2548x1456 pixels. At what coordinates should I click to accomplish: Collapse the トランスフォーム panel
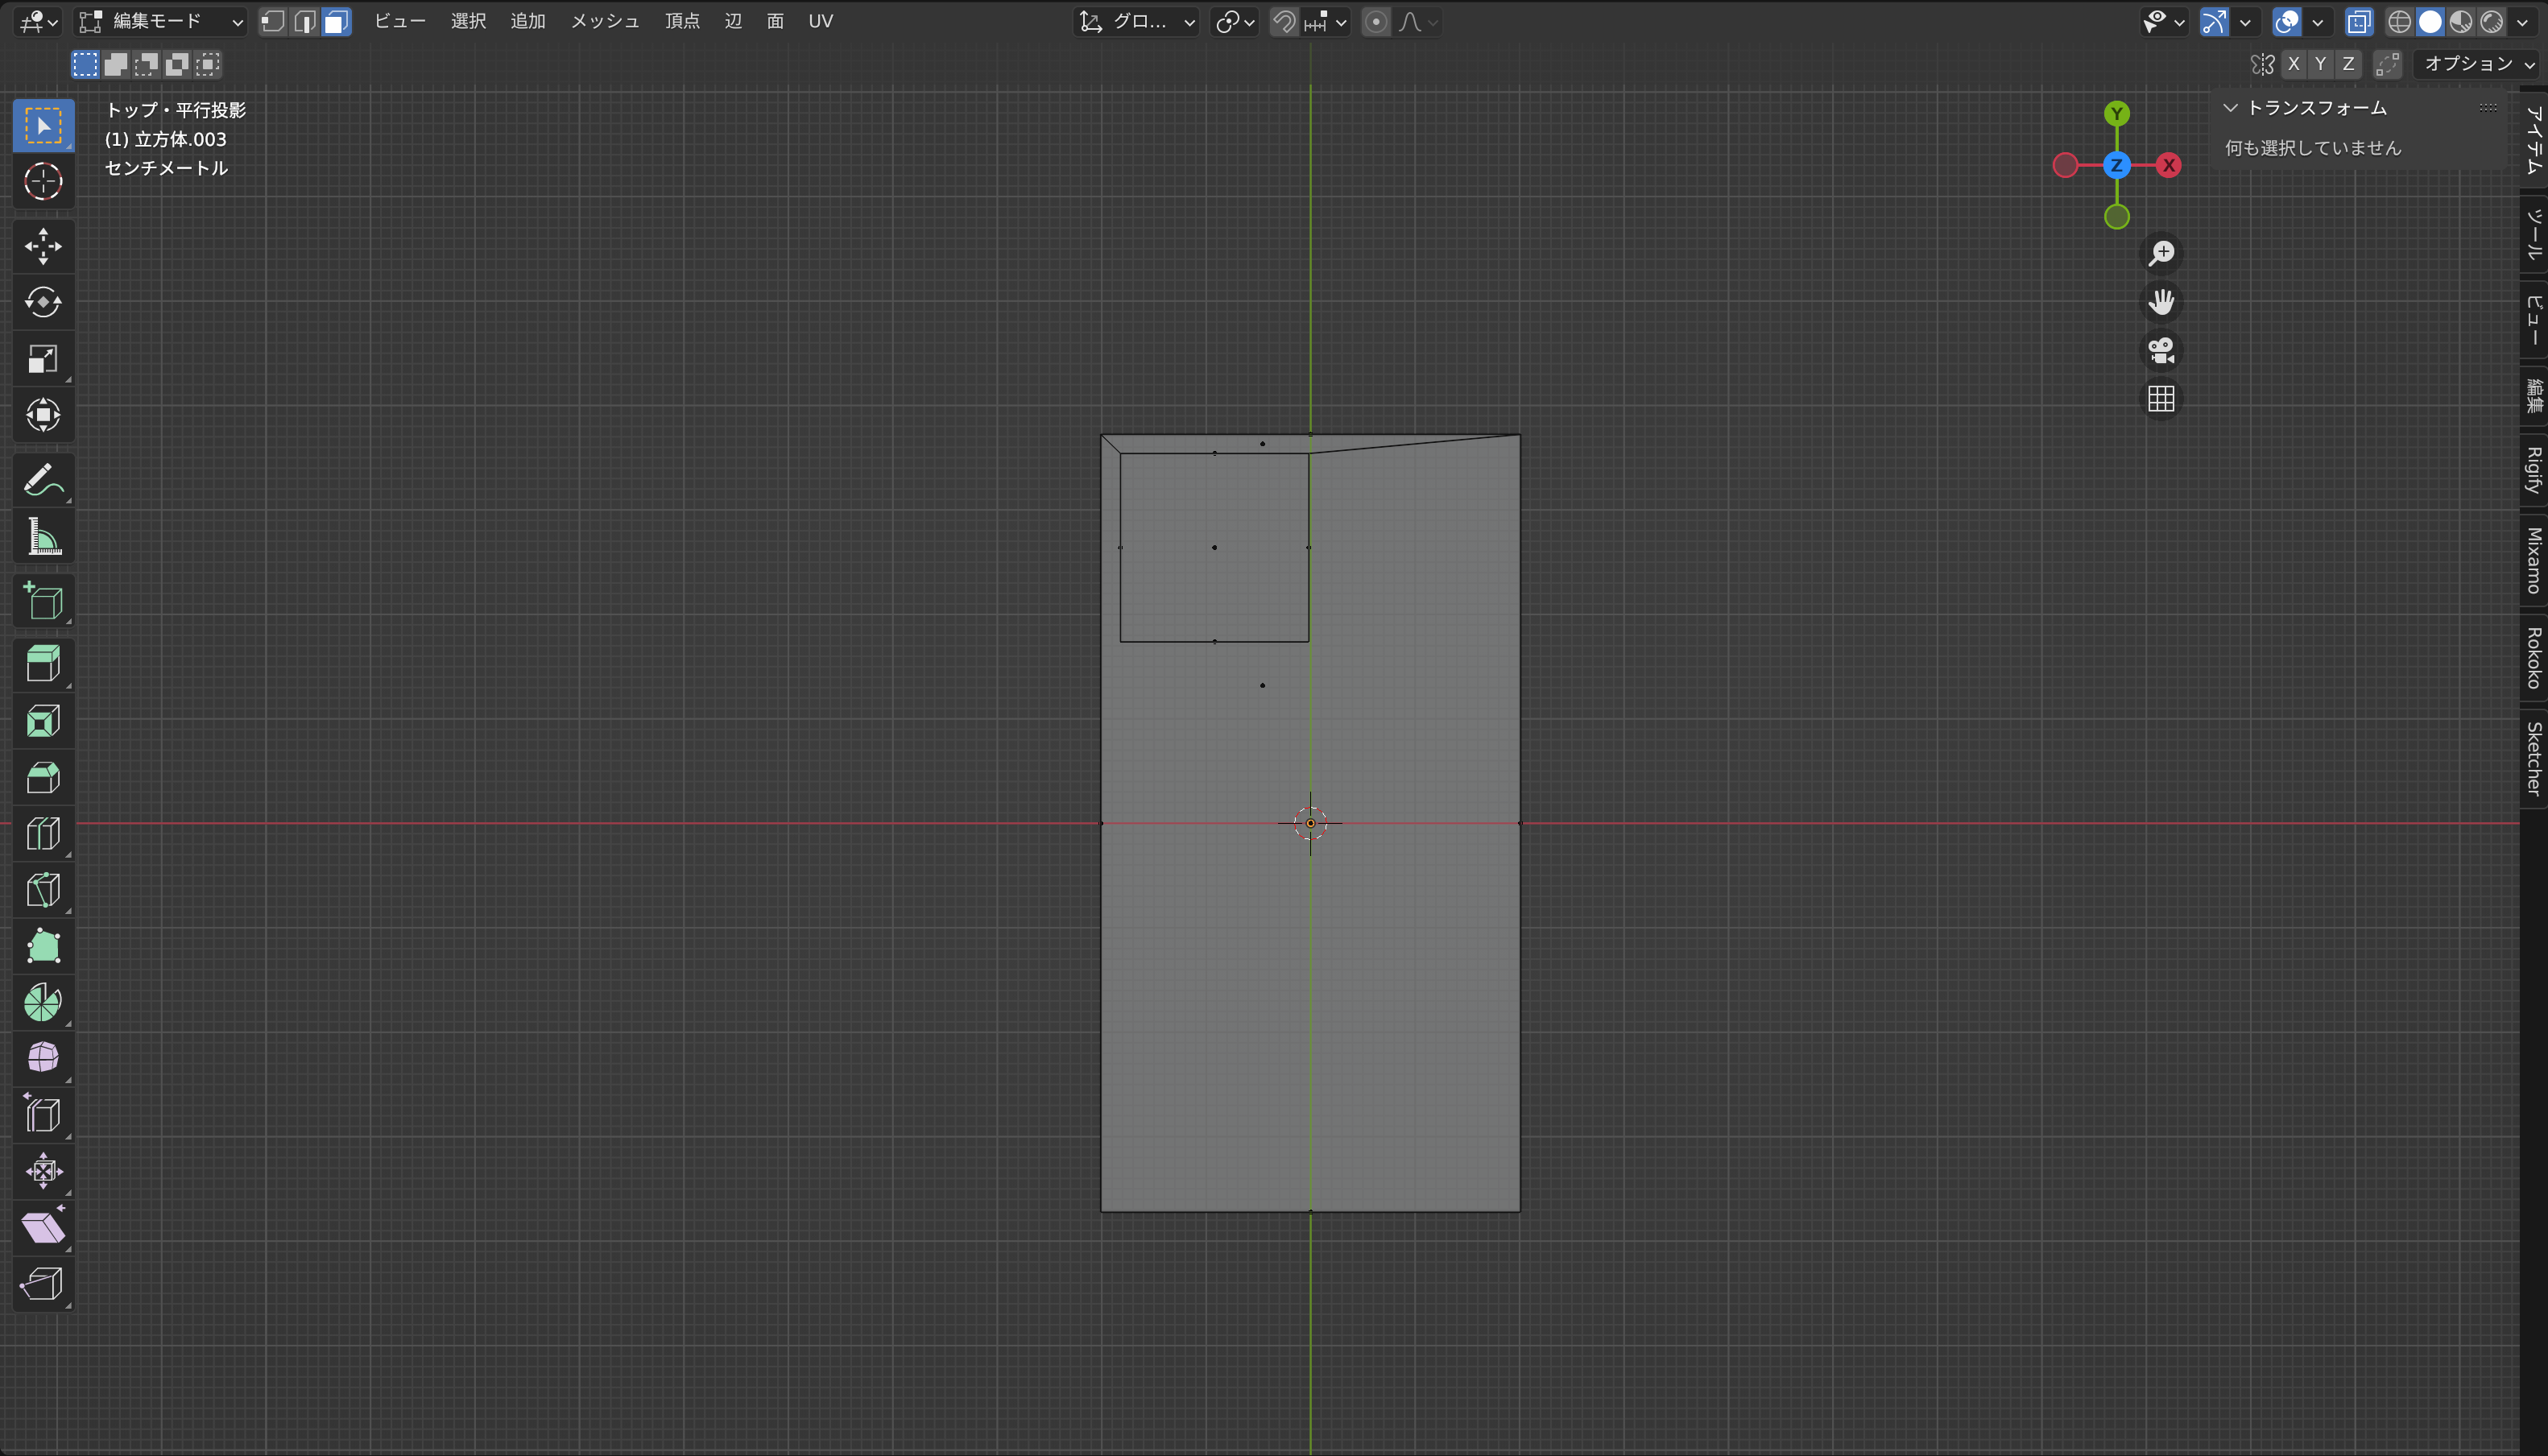(x=2230, y=107)
